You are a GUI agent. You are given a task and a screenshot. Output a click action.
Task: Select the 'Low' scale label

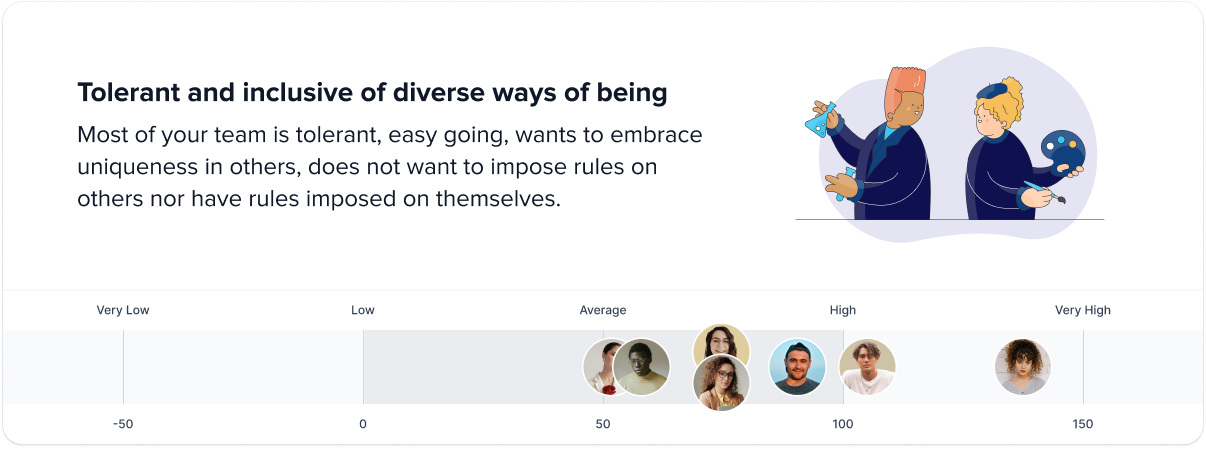(363, 310)
